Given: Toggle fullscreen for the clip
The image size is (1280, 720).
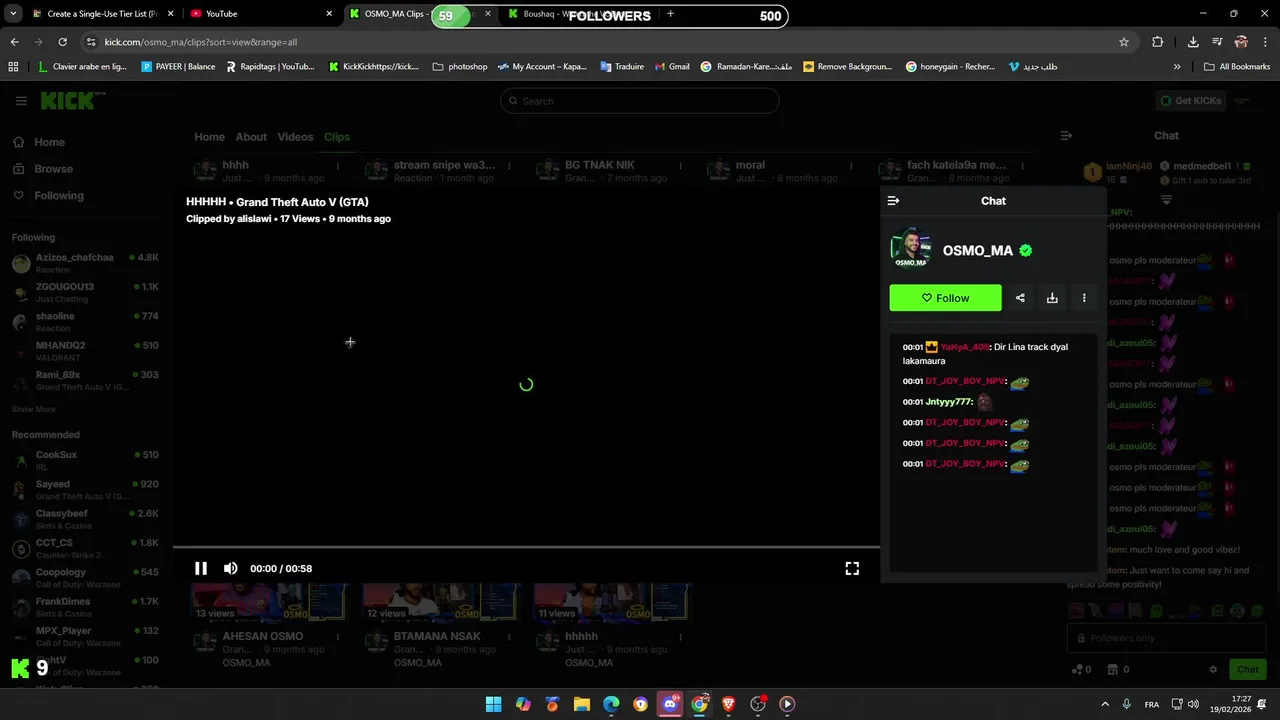Looking at the screenshot, I should (852, 568).
